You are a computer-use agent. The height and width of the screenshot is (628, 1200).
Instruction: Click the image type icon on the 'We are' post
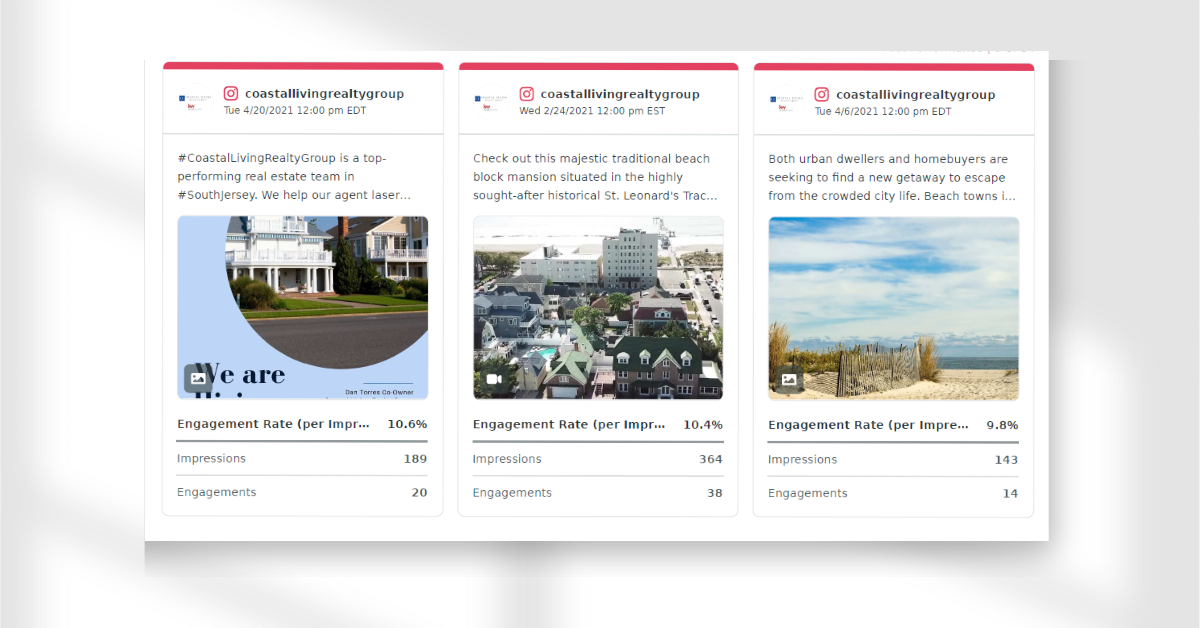[x=198, y=378]
